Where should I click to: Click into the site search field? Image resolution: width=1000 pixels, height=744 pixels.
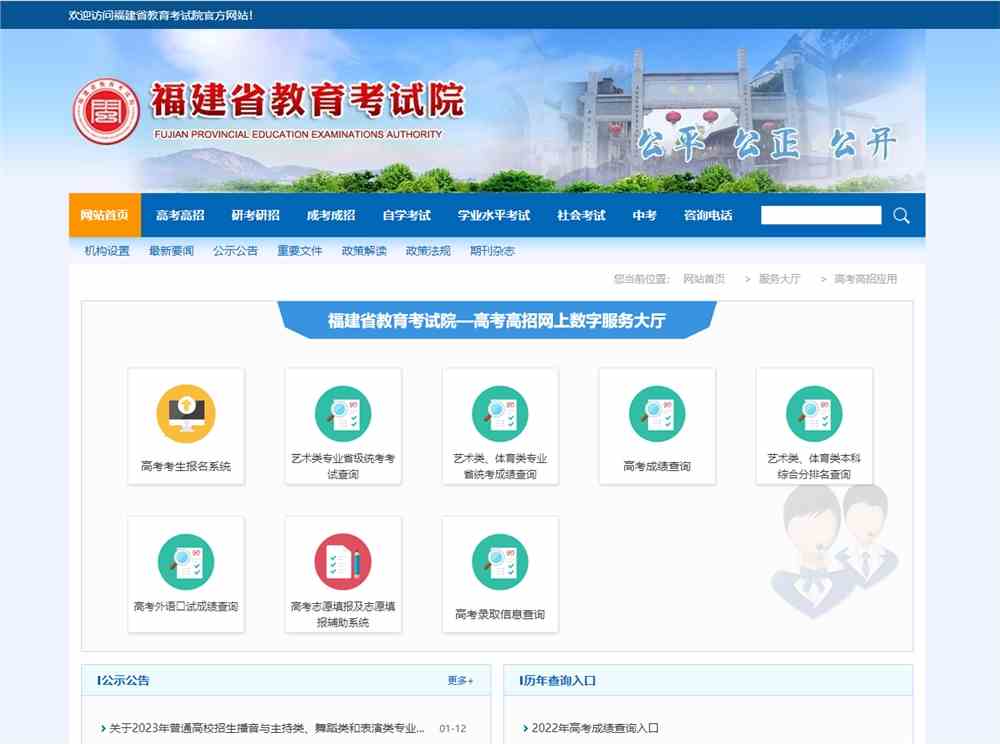[821, 215]
